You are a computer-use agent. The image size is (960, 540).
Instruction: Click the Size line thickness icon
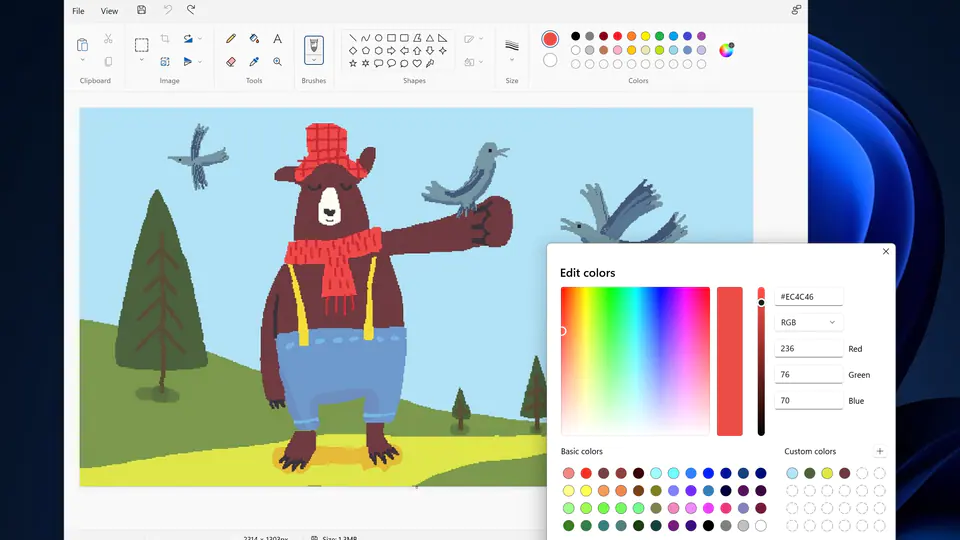[x=512, y=45]
